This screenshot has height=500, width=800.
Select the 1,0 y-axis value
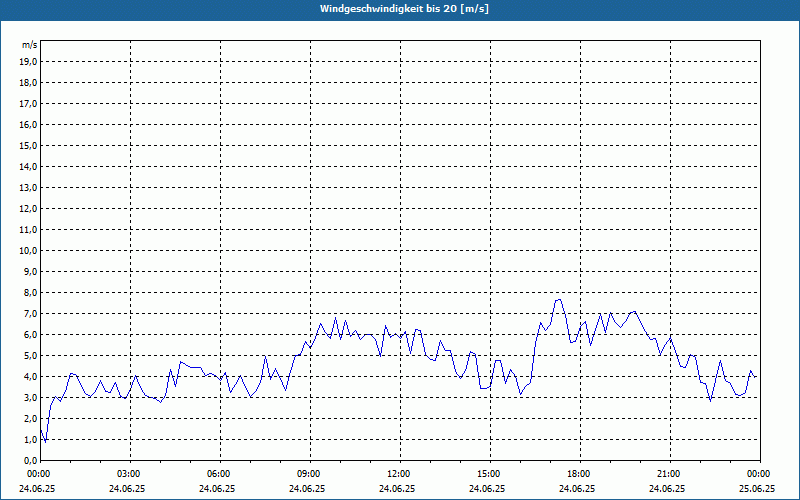click(x=30, y=439)
